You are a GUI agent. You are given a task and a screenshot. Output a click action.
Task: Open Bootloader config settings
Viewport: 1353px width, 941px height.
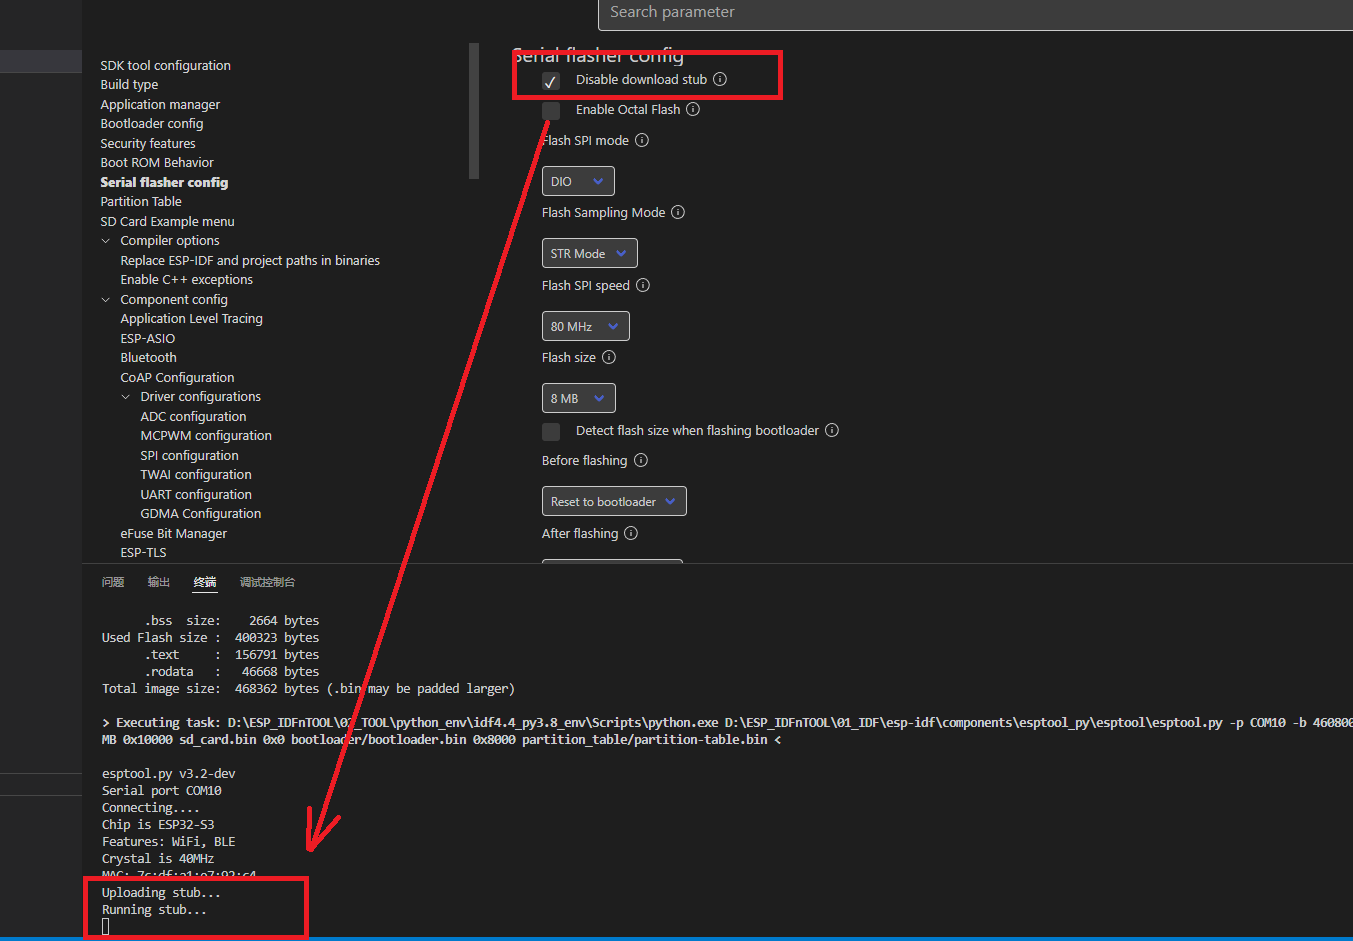click(152, 123)
